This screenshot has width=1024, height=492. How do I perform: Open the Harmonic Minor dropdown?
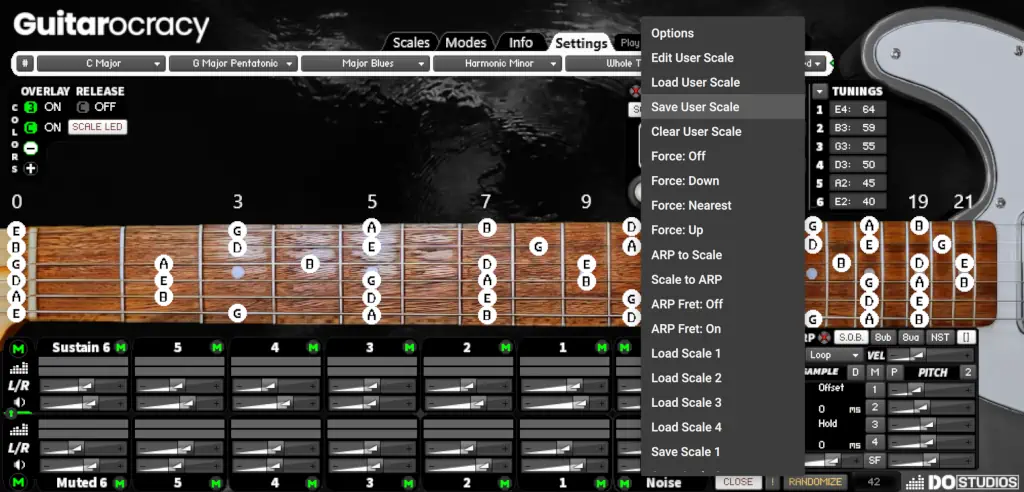(x=497, y=63)
